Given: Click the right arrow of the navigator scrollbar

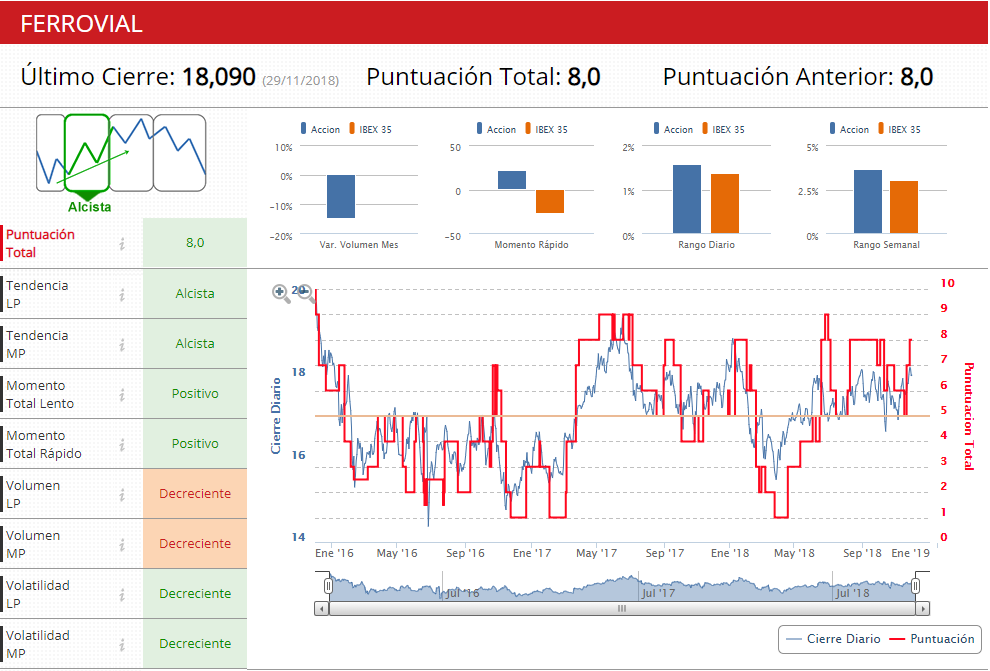Looking at the screenshot, I should click(x=922, y=609).
